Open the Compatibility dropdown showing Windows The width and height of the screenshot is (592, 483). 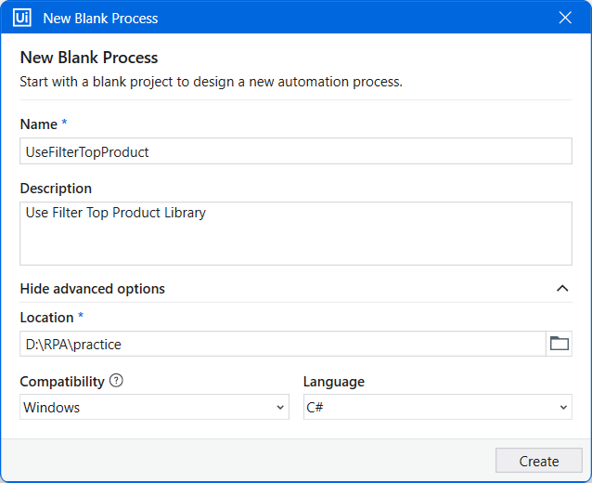[154, 407]
